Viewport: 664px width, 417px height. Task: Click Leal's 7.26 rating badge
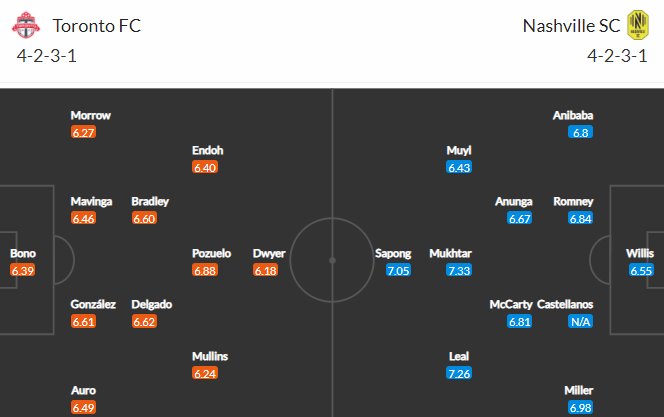[459, 373]
